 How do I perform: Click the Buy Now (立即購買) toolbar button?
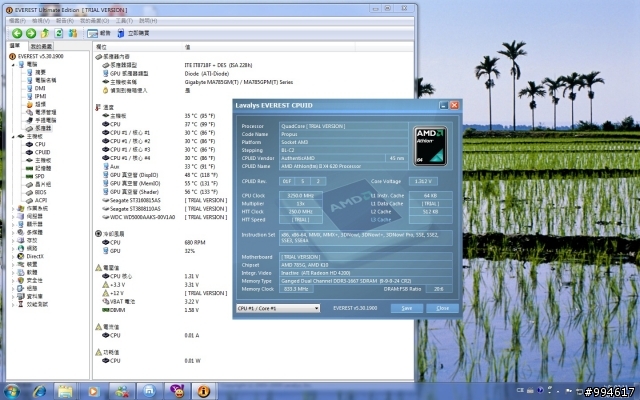[133, 33]
